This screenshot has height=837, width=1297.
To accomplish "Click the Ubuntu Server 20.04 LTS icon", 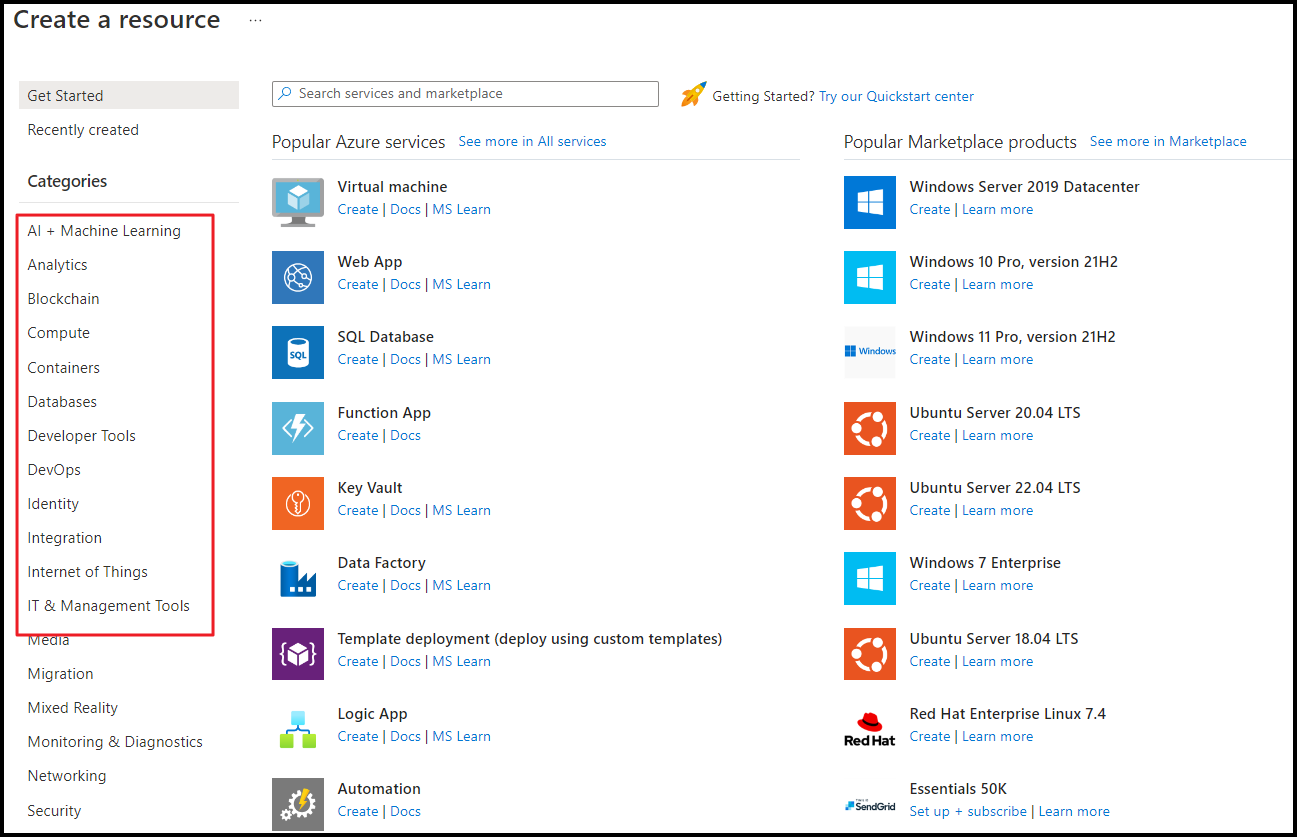I will click(x=870, y=428).
